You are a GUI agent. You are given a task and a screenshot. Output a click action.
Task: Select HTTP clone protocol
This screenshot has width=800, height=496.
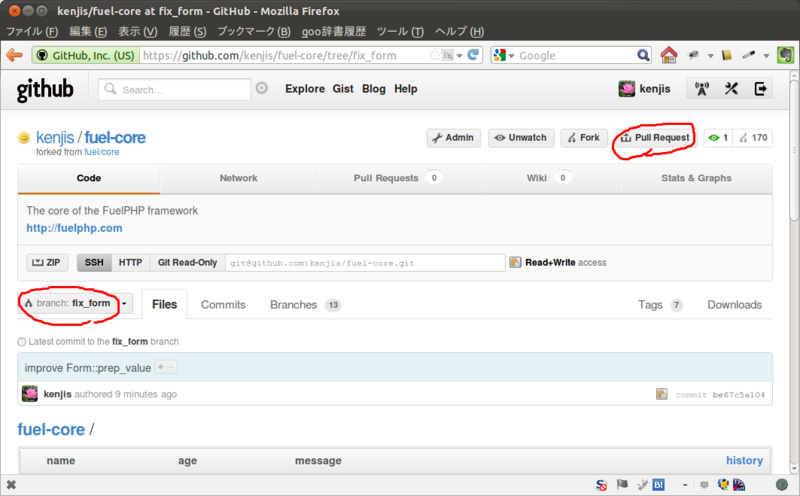click(x=131, y=262)
